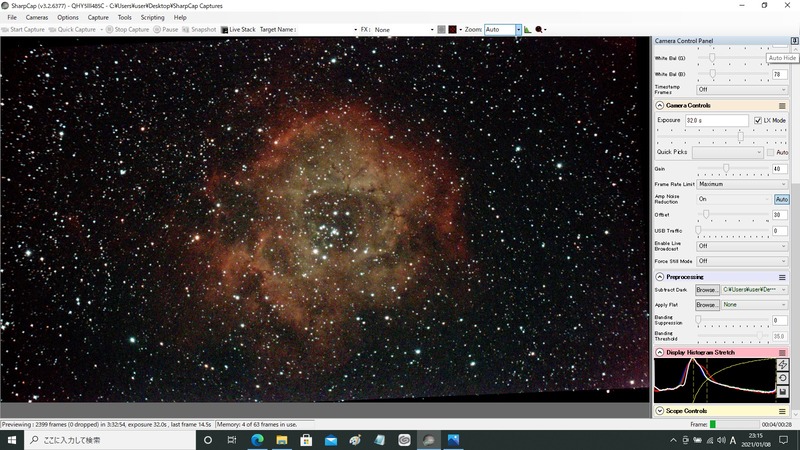Click Browse for Apply Flat
This screenshot has height=450, width=800.
click(x=707, y=305)
